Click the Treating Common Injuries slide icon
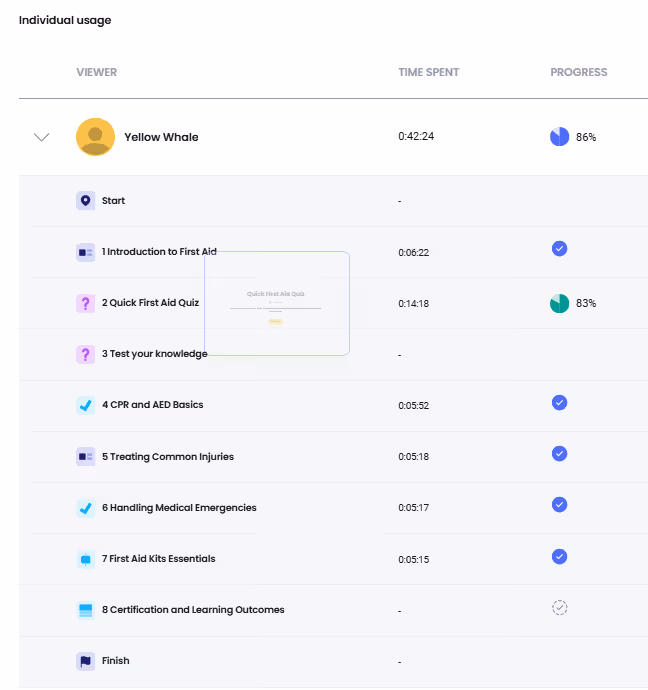This screenshot has width=648, height=690. 85,456
